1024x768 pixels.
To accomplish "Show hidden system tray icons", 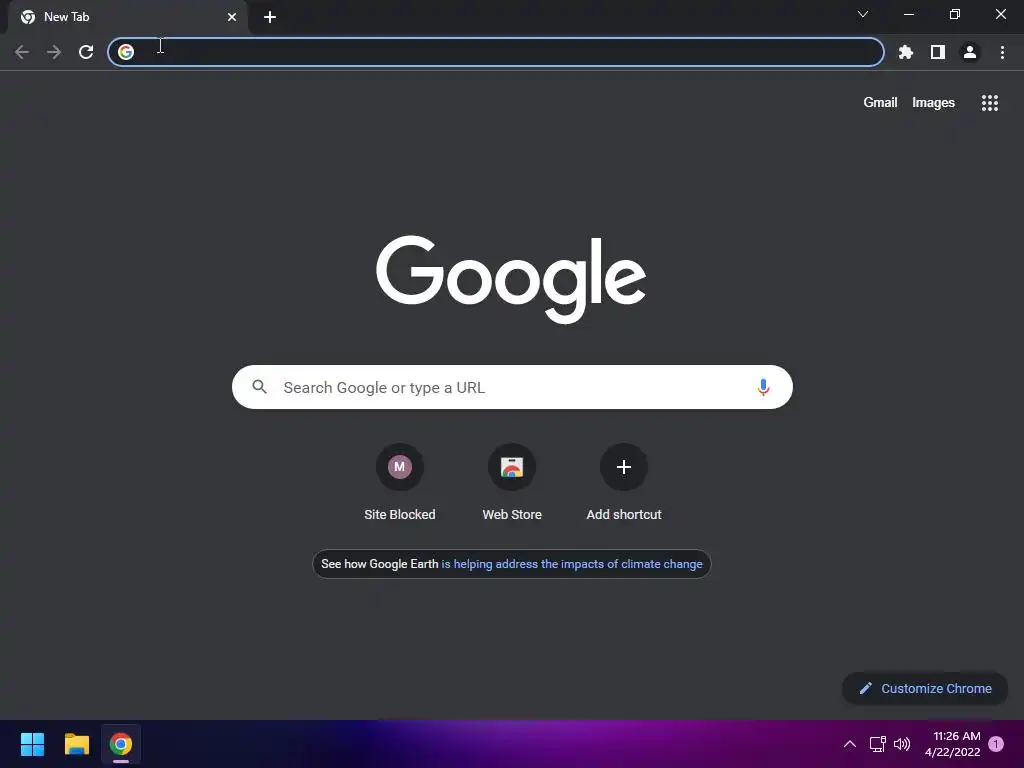I will [x=850, y=744].
